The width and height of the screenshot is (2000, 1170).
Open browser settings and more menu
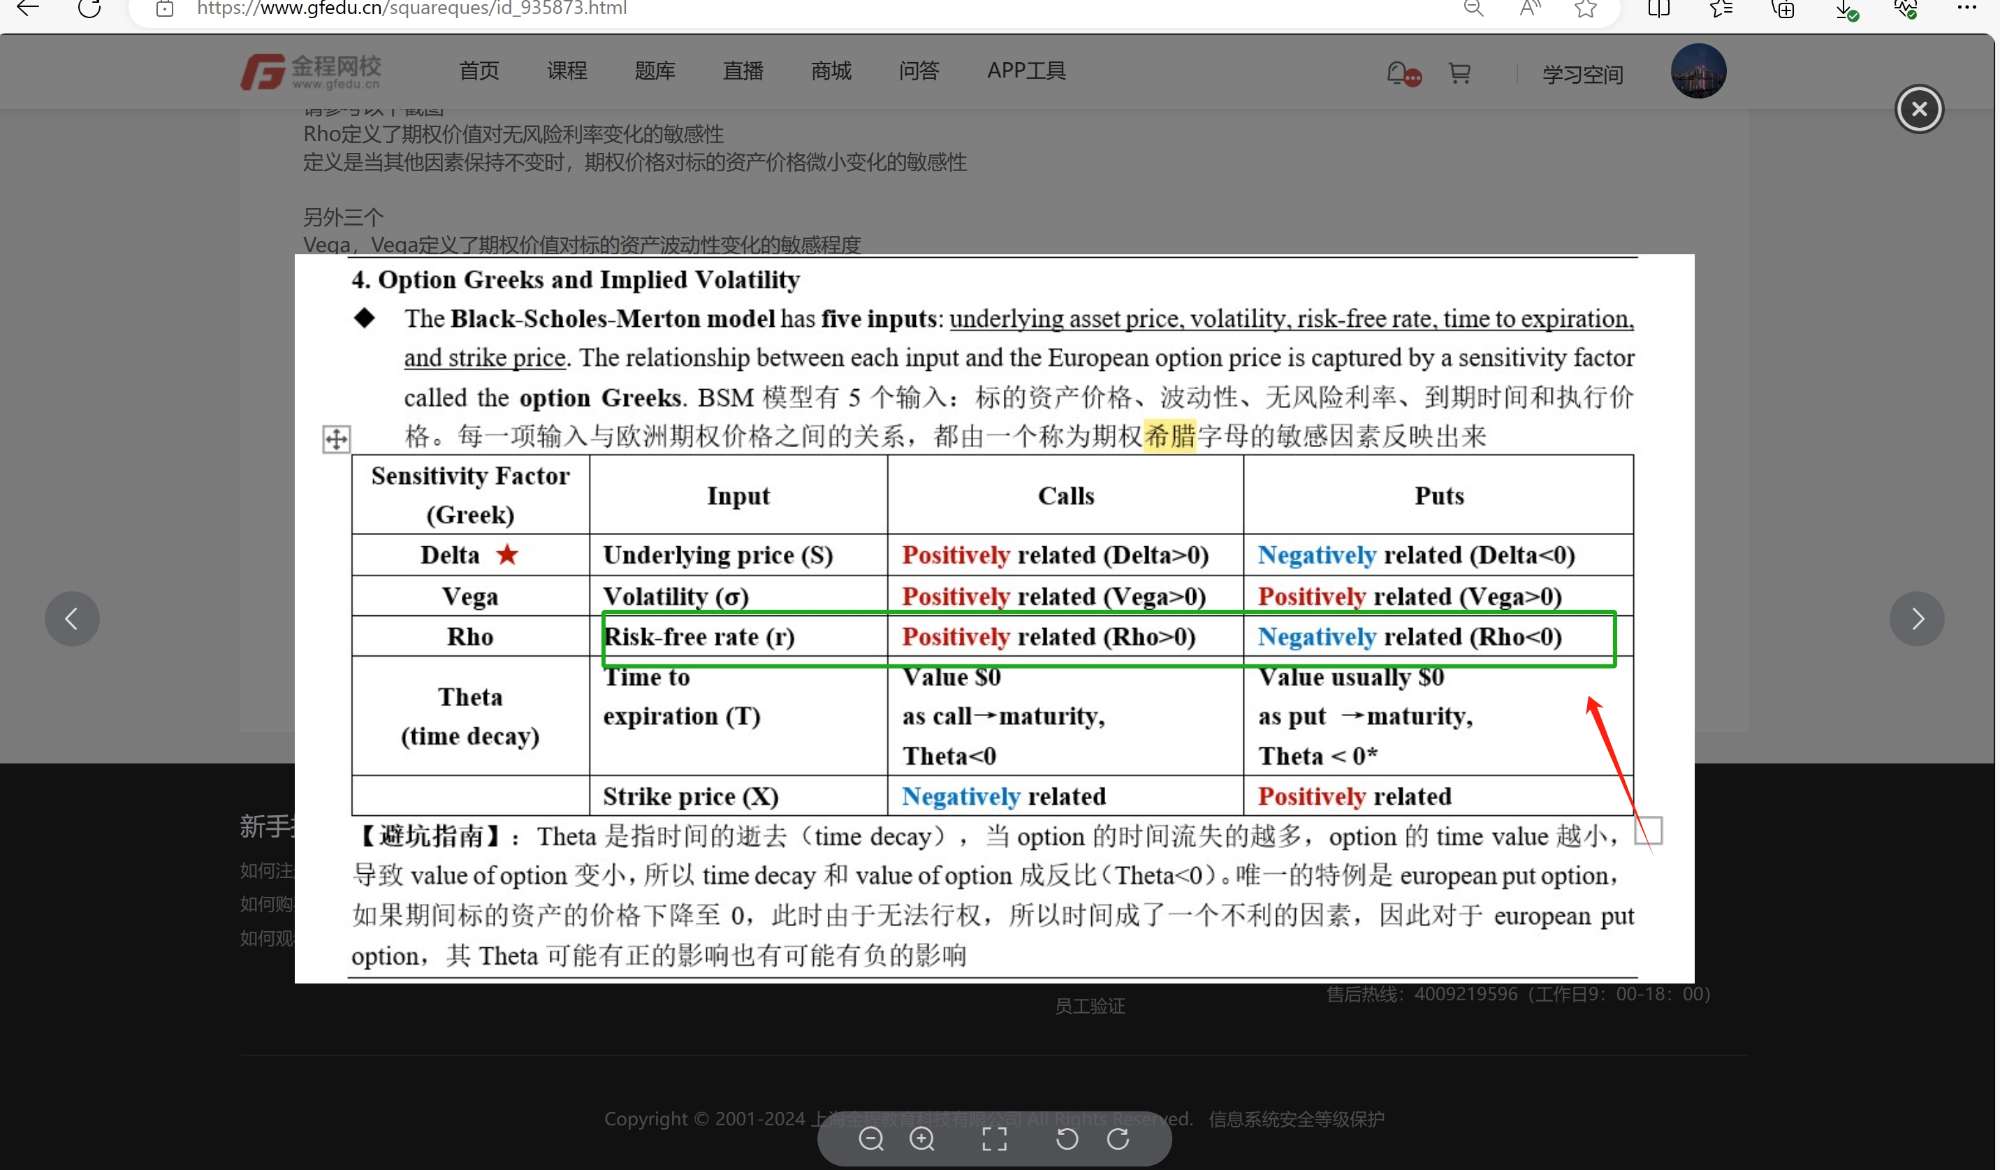1966,8
